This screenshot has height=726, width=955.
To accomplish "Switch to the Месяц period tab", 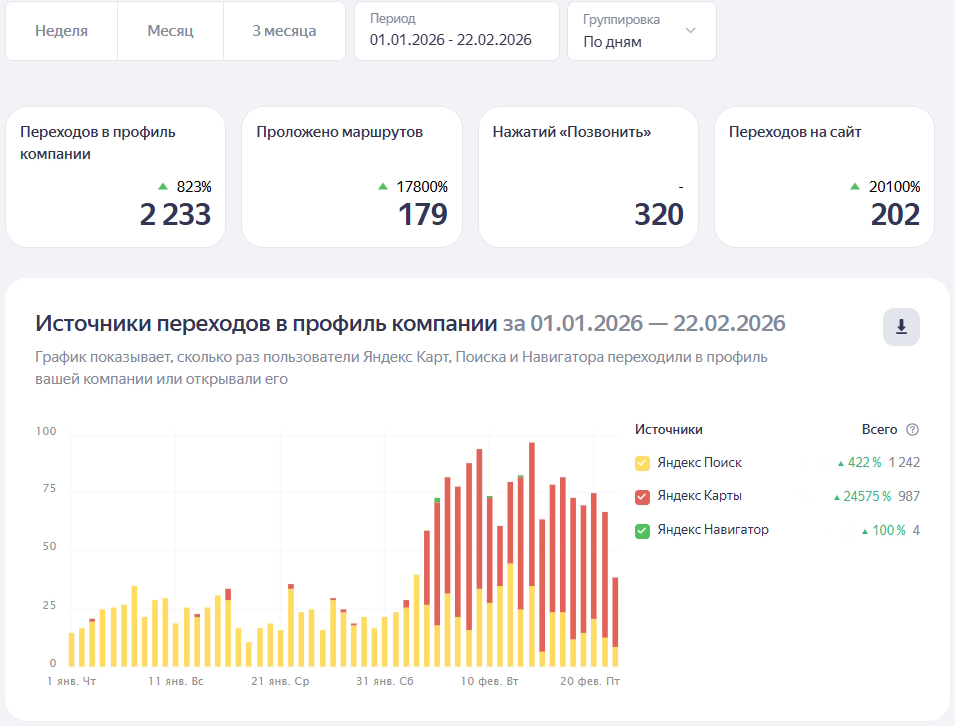I will pos(171,31).
